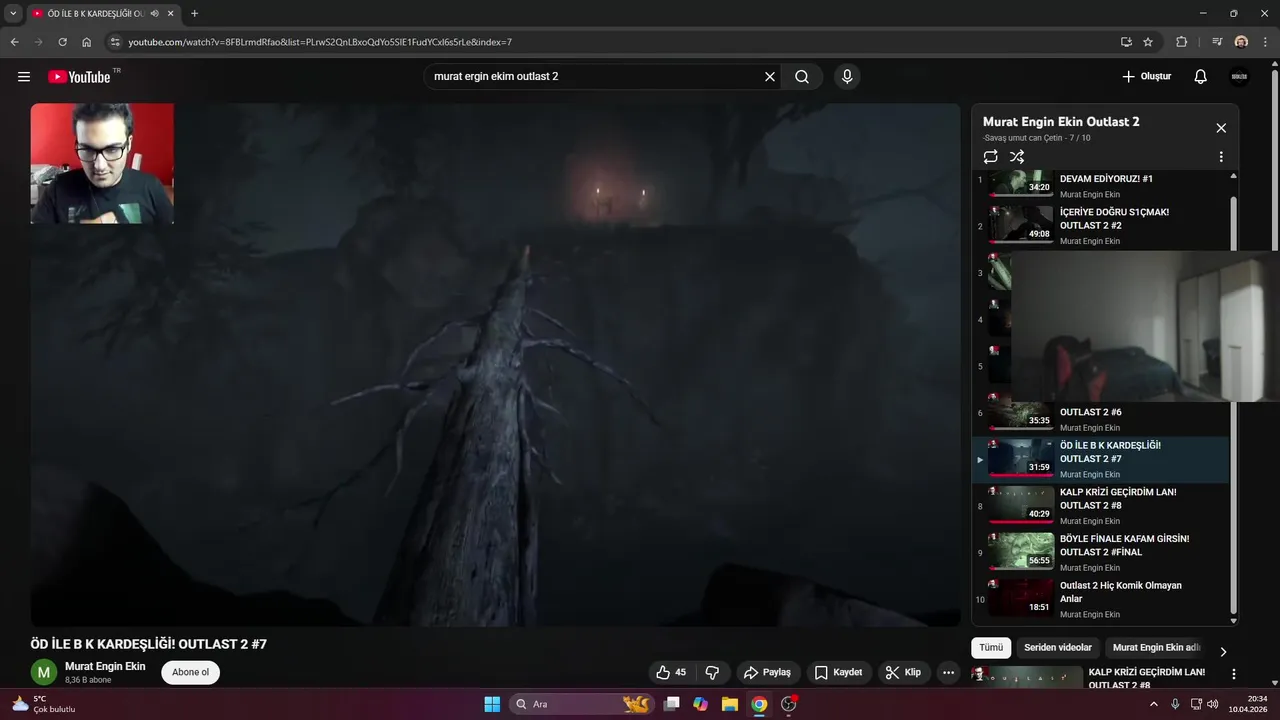Viewport: 1280px width, 720px height.
Task: Like the video with 45 likes
Action: pos(671,673)
